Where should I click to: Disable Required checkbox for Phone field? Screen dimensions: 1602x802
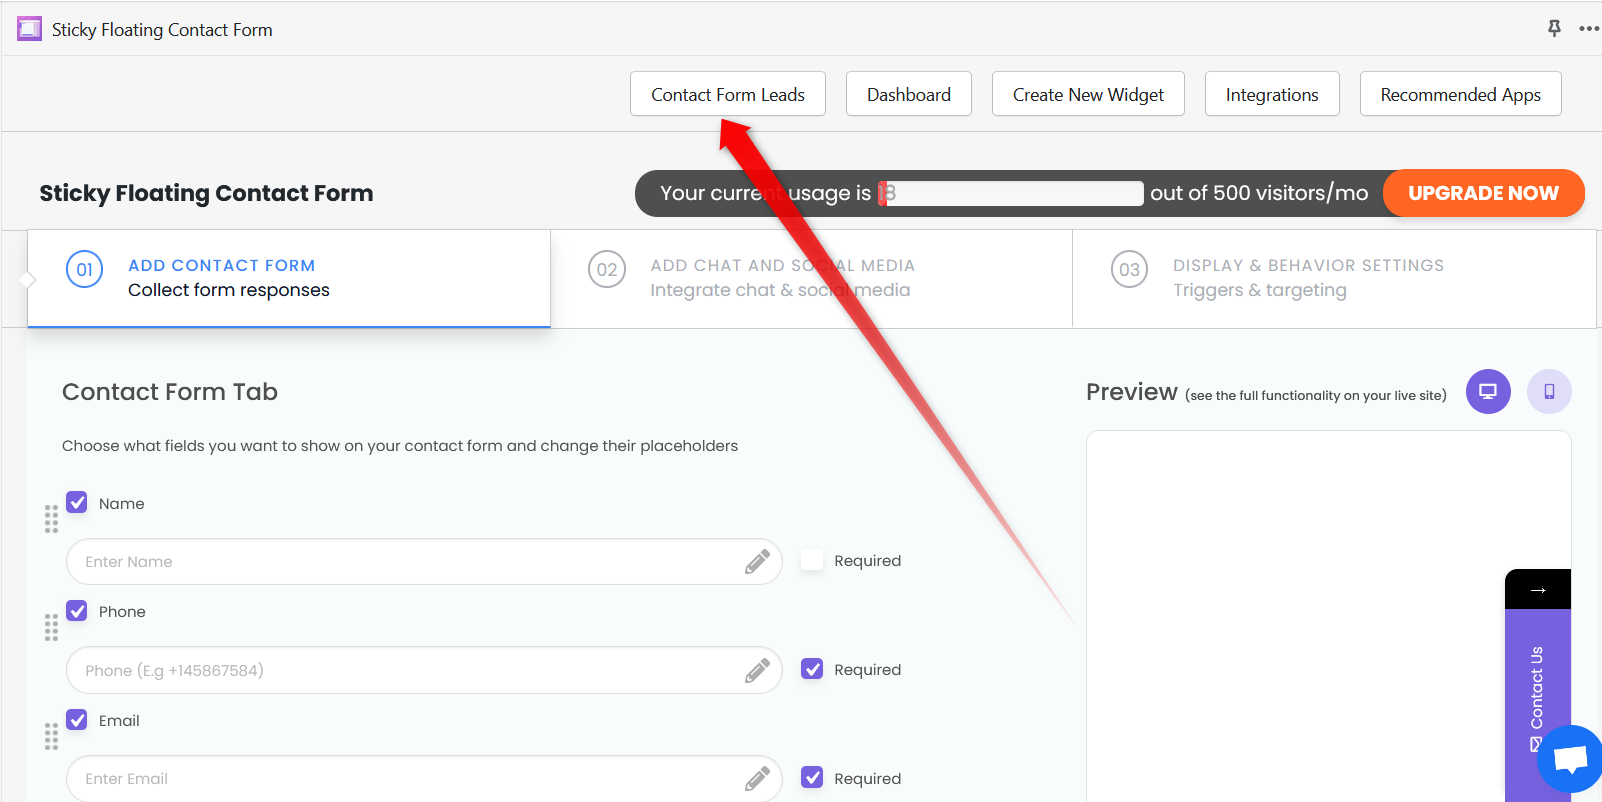pos(812,669)
